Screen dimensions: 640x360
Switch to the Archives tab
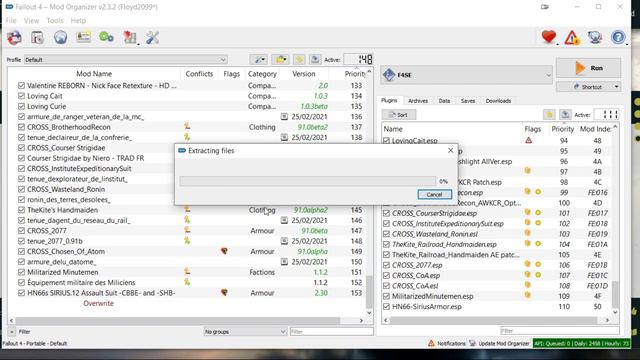418,101
